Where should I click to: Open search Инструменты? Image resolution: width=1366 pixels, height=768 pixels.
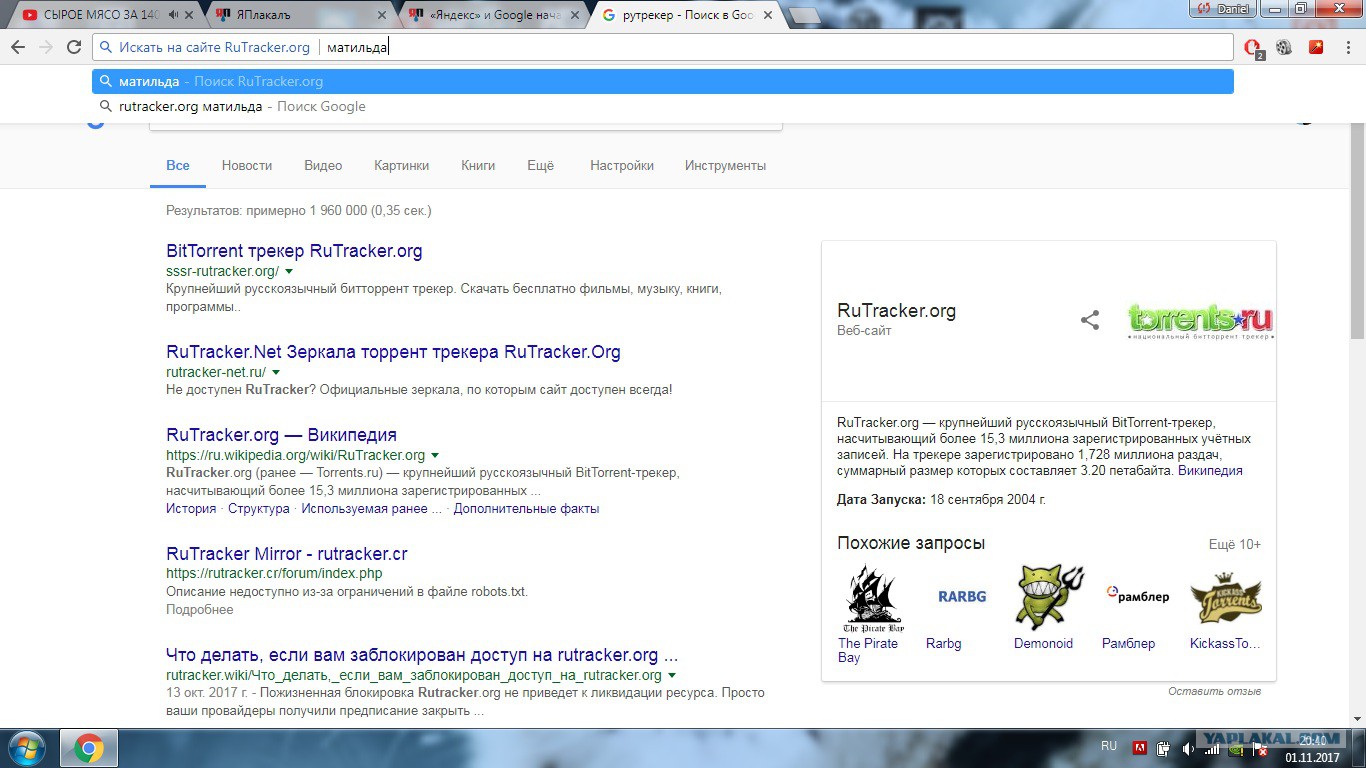[725, 166]
